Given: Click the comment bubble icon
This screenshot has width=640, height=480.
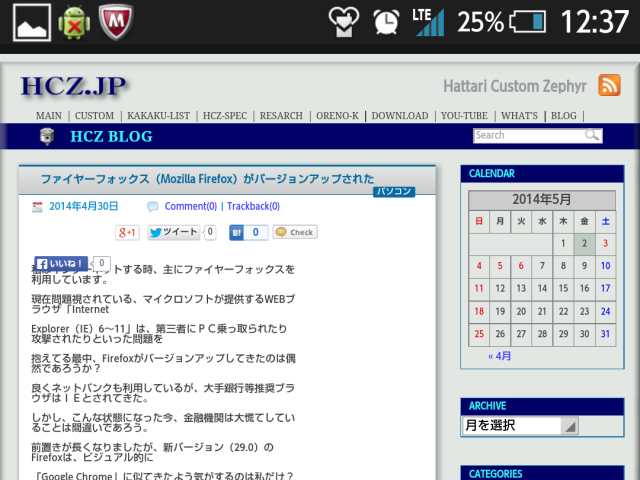Looking at the screenshot, I should (153, 206).
